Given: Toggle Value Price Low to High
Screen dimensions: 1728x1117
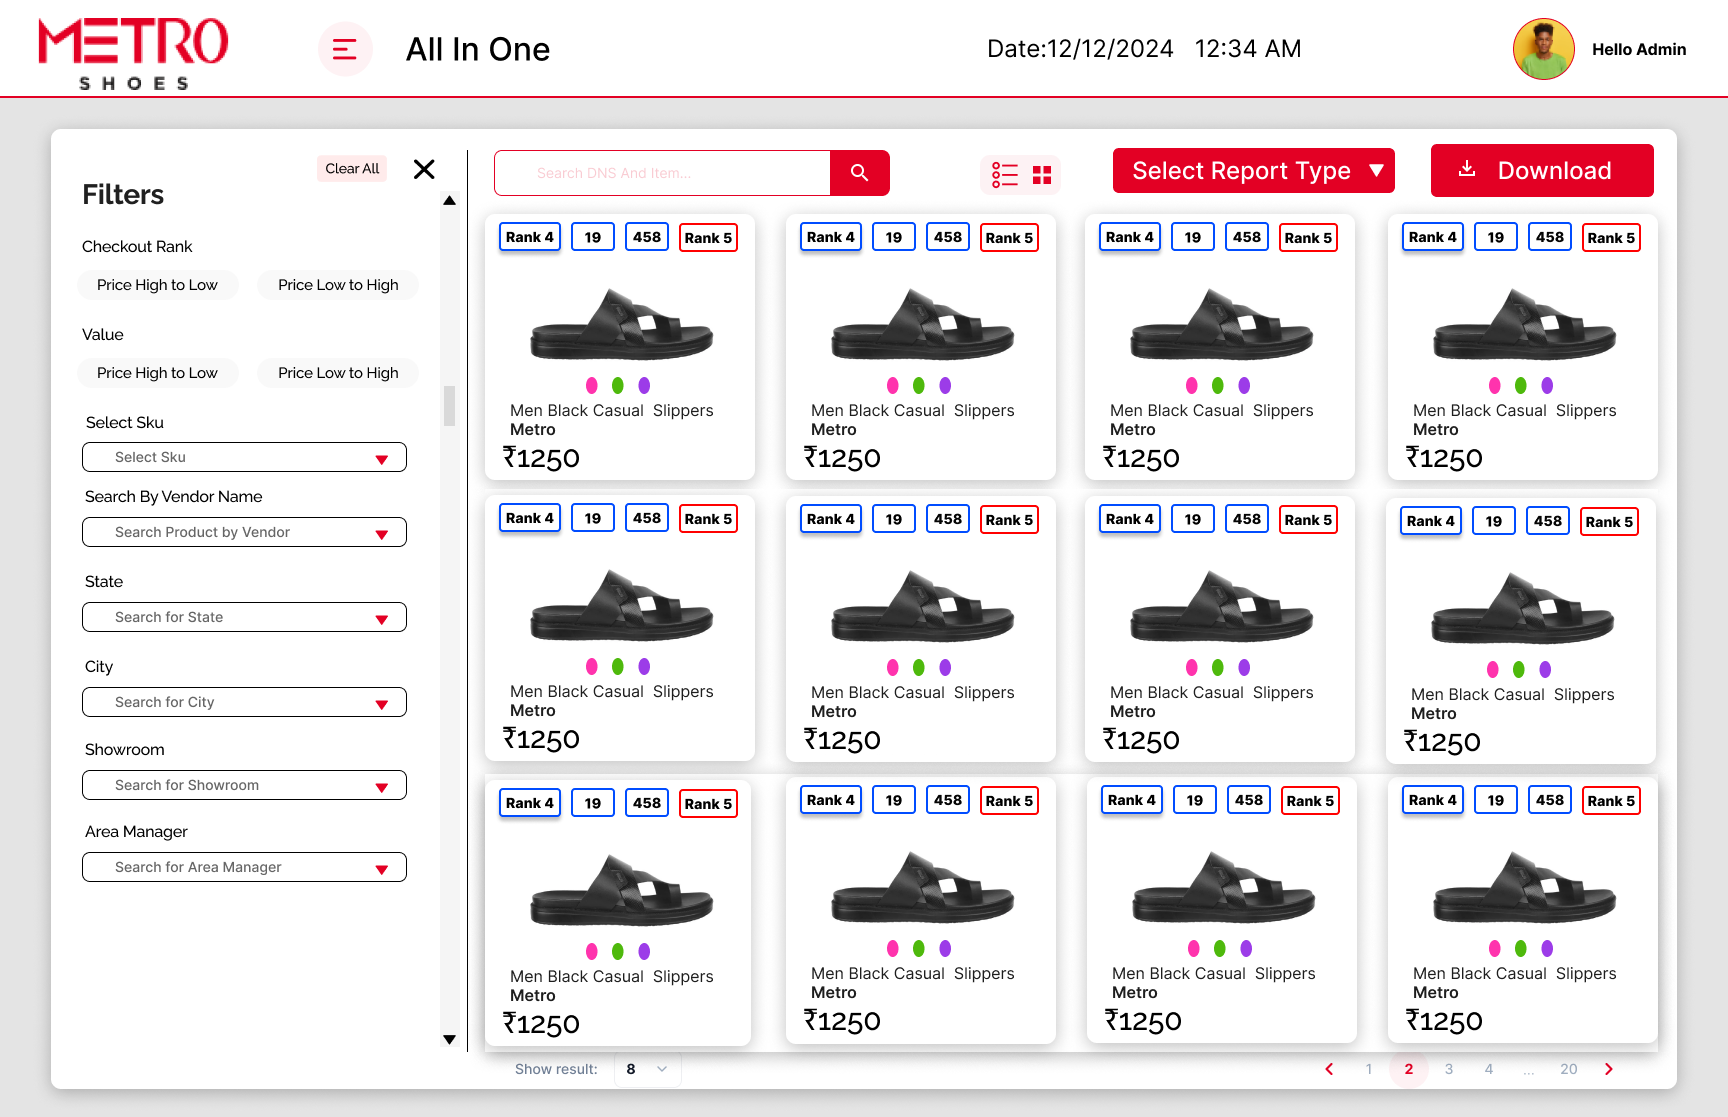Looking at the screenshot, I should pos(338,373).
